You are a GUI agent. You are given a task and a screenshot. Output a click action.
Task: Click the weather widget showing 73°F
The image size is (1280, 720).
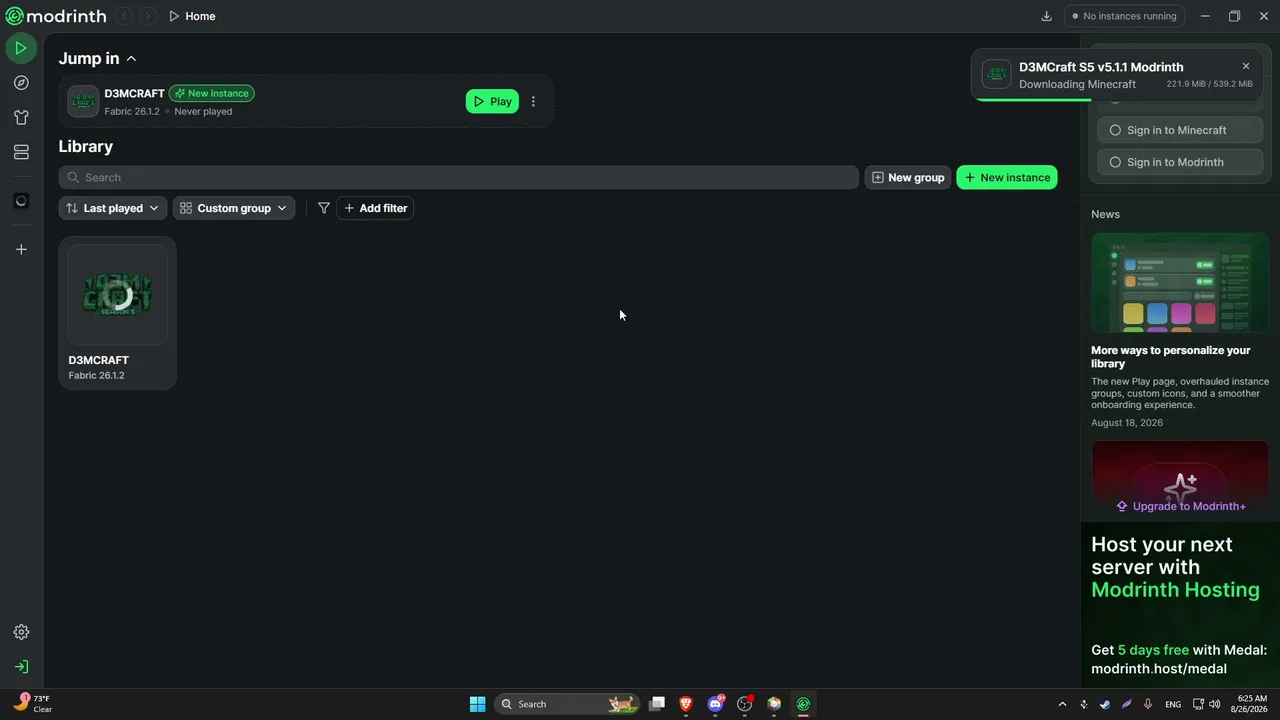pos(32,704)
